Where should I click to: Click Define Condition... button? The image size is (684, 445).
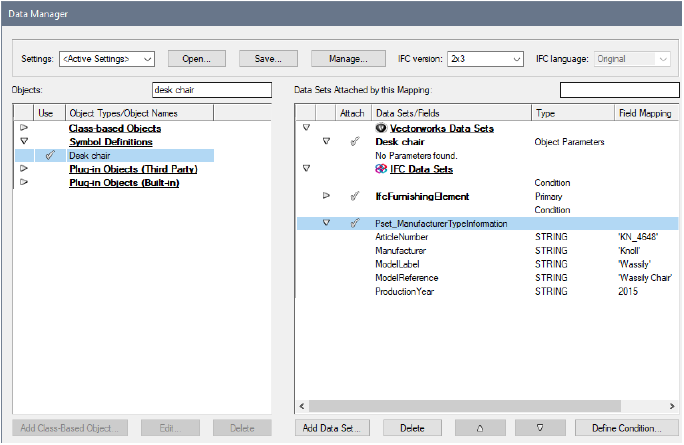tap(627, 428)
